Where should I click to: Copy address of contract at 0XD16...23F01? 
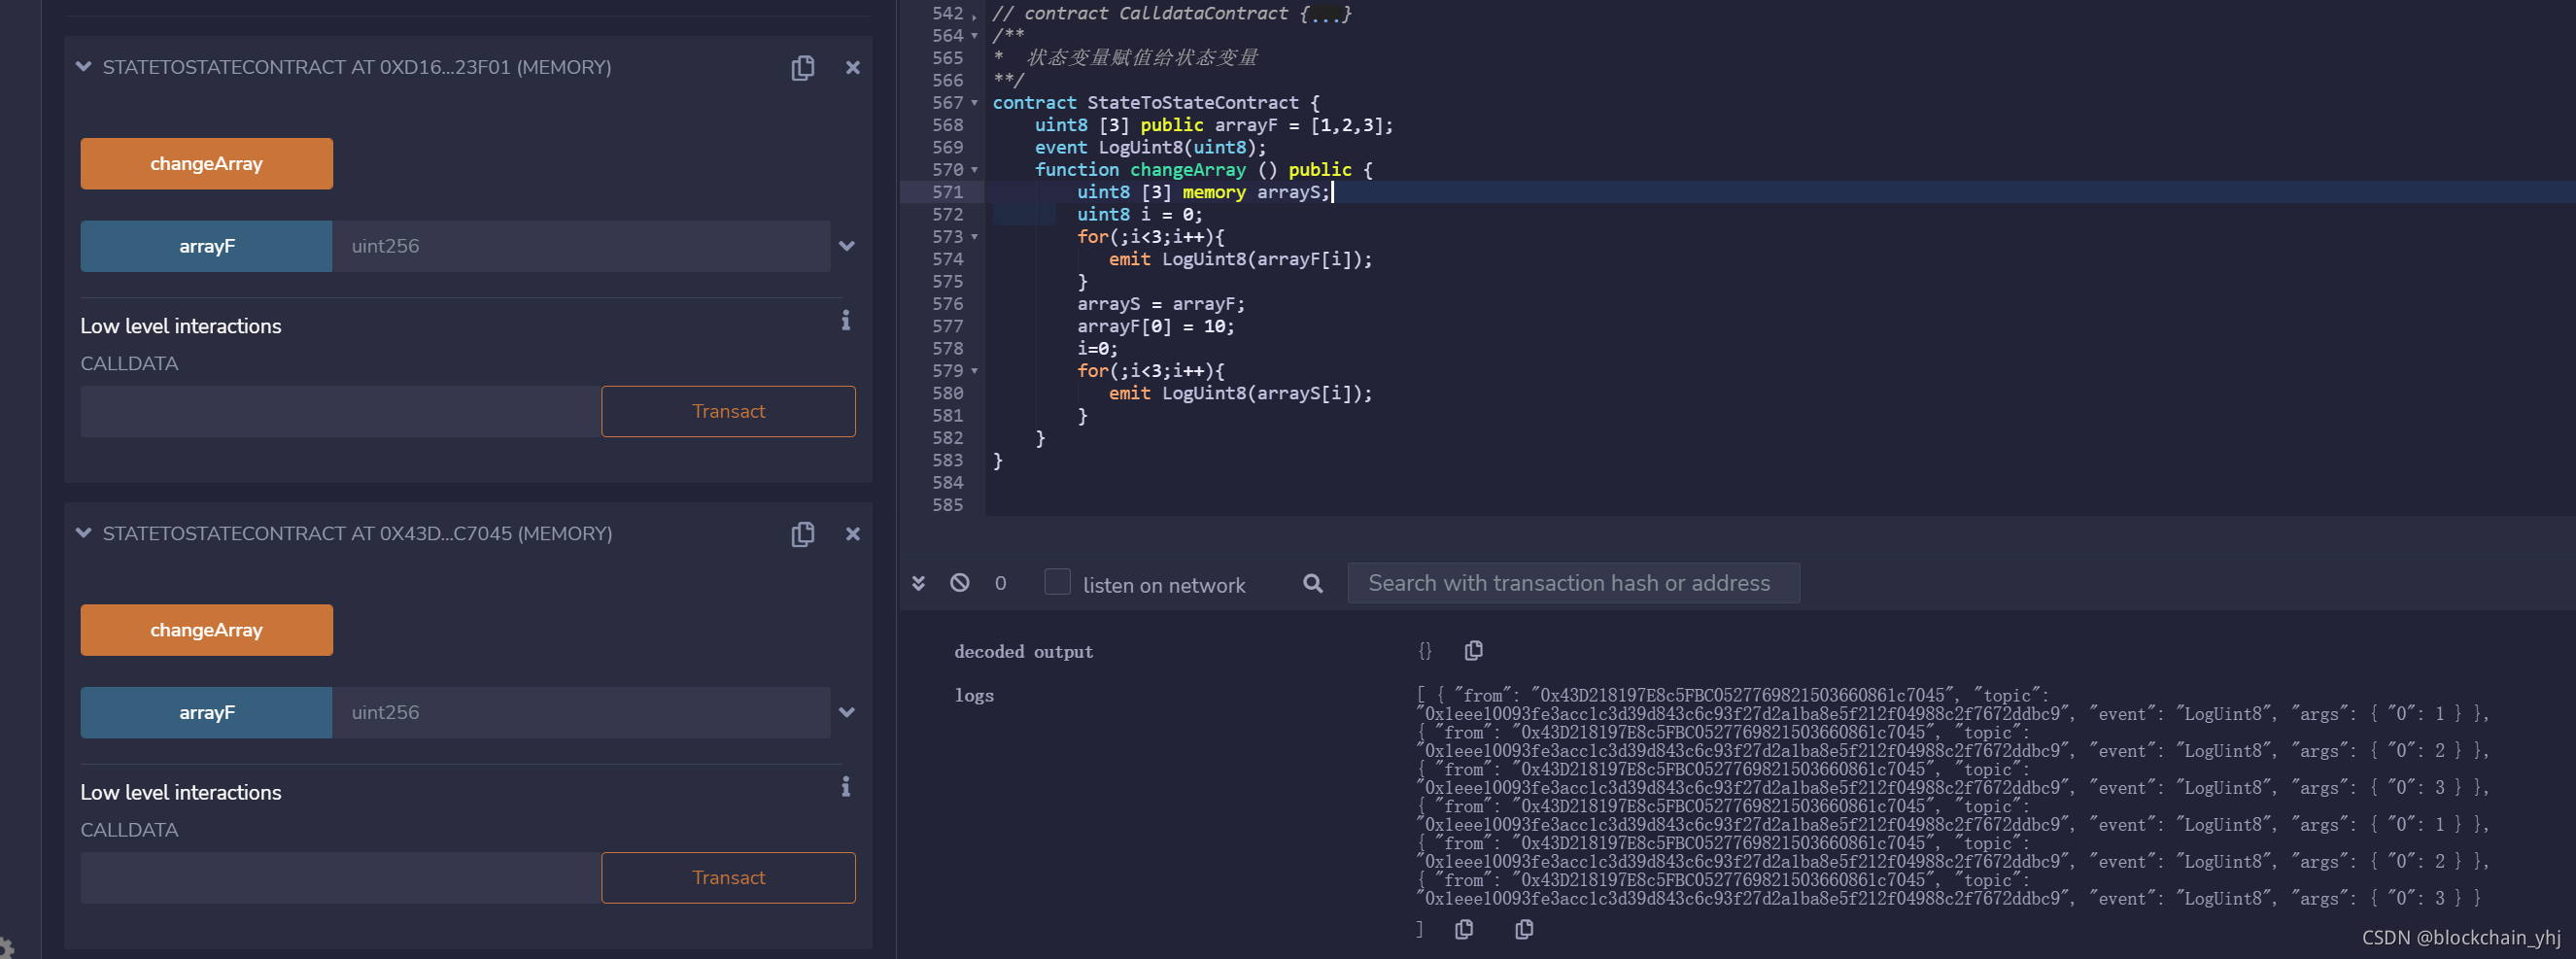[x=802, y=68]
